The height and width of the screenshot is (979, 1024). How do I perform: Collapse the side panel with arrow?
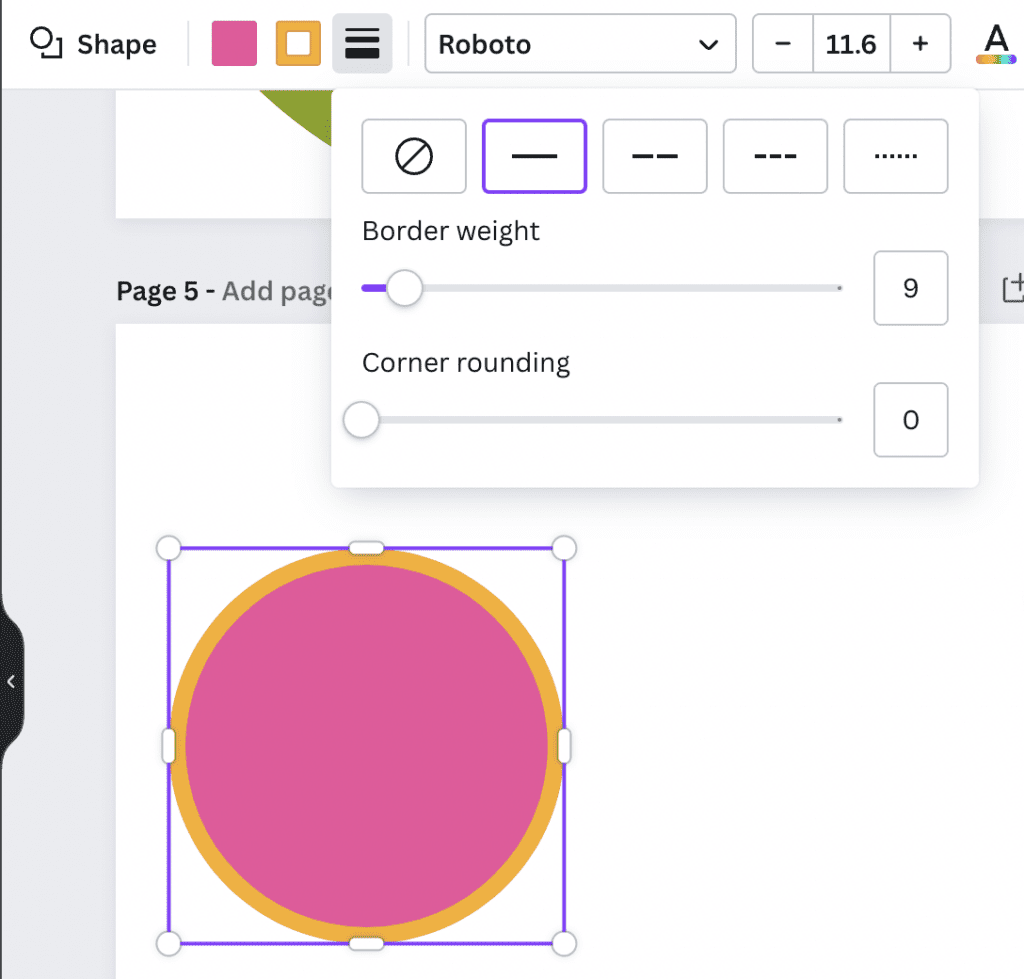tap(11, 682)
